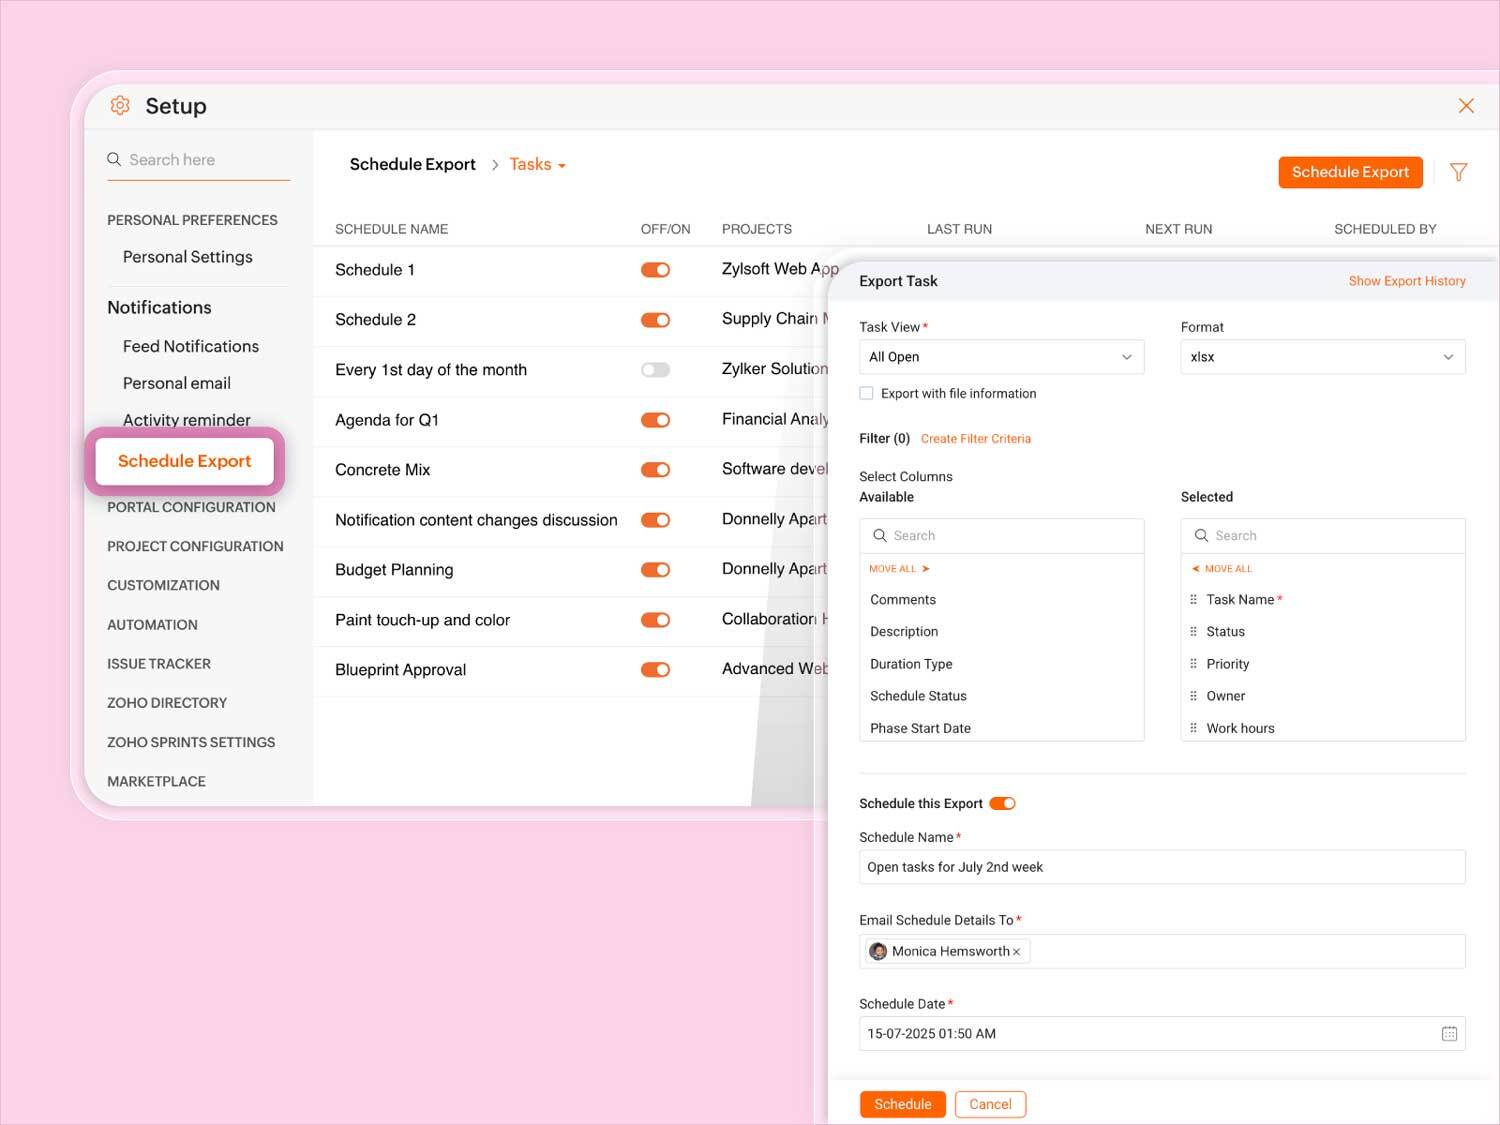Open Show Export History link
Screen dimensions: 1500x1125
pos(1407,281)
